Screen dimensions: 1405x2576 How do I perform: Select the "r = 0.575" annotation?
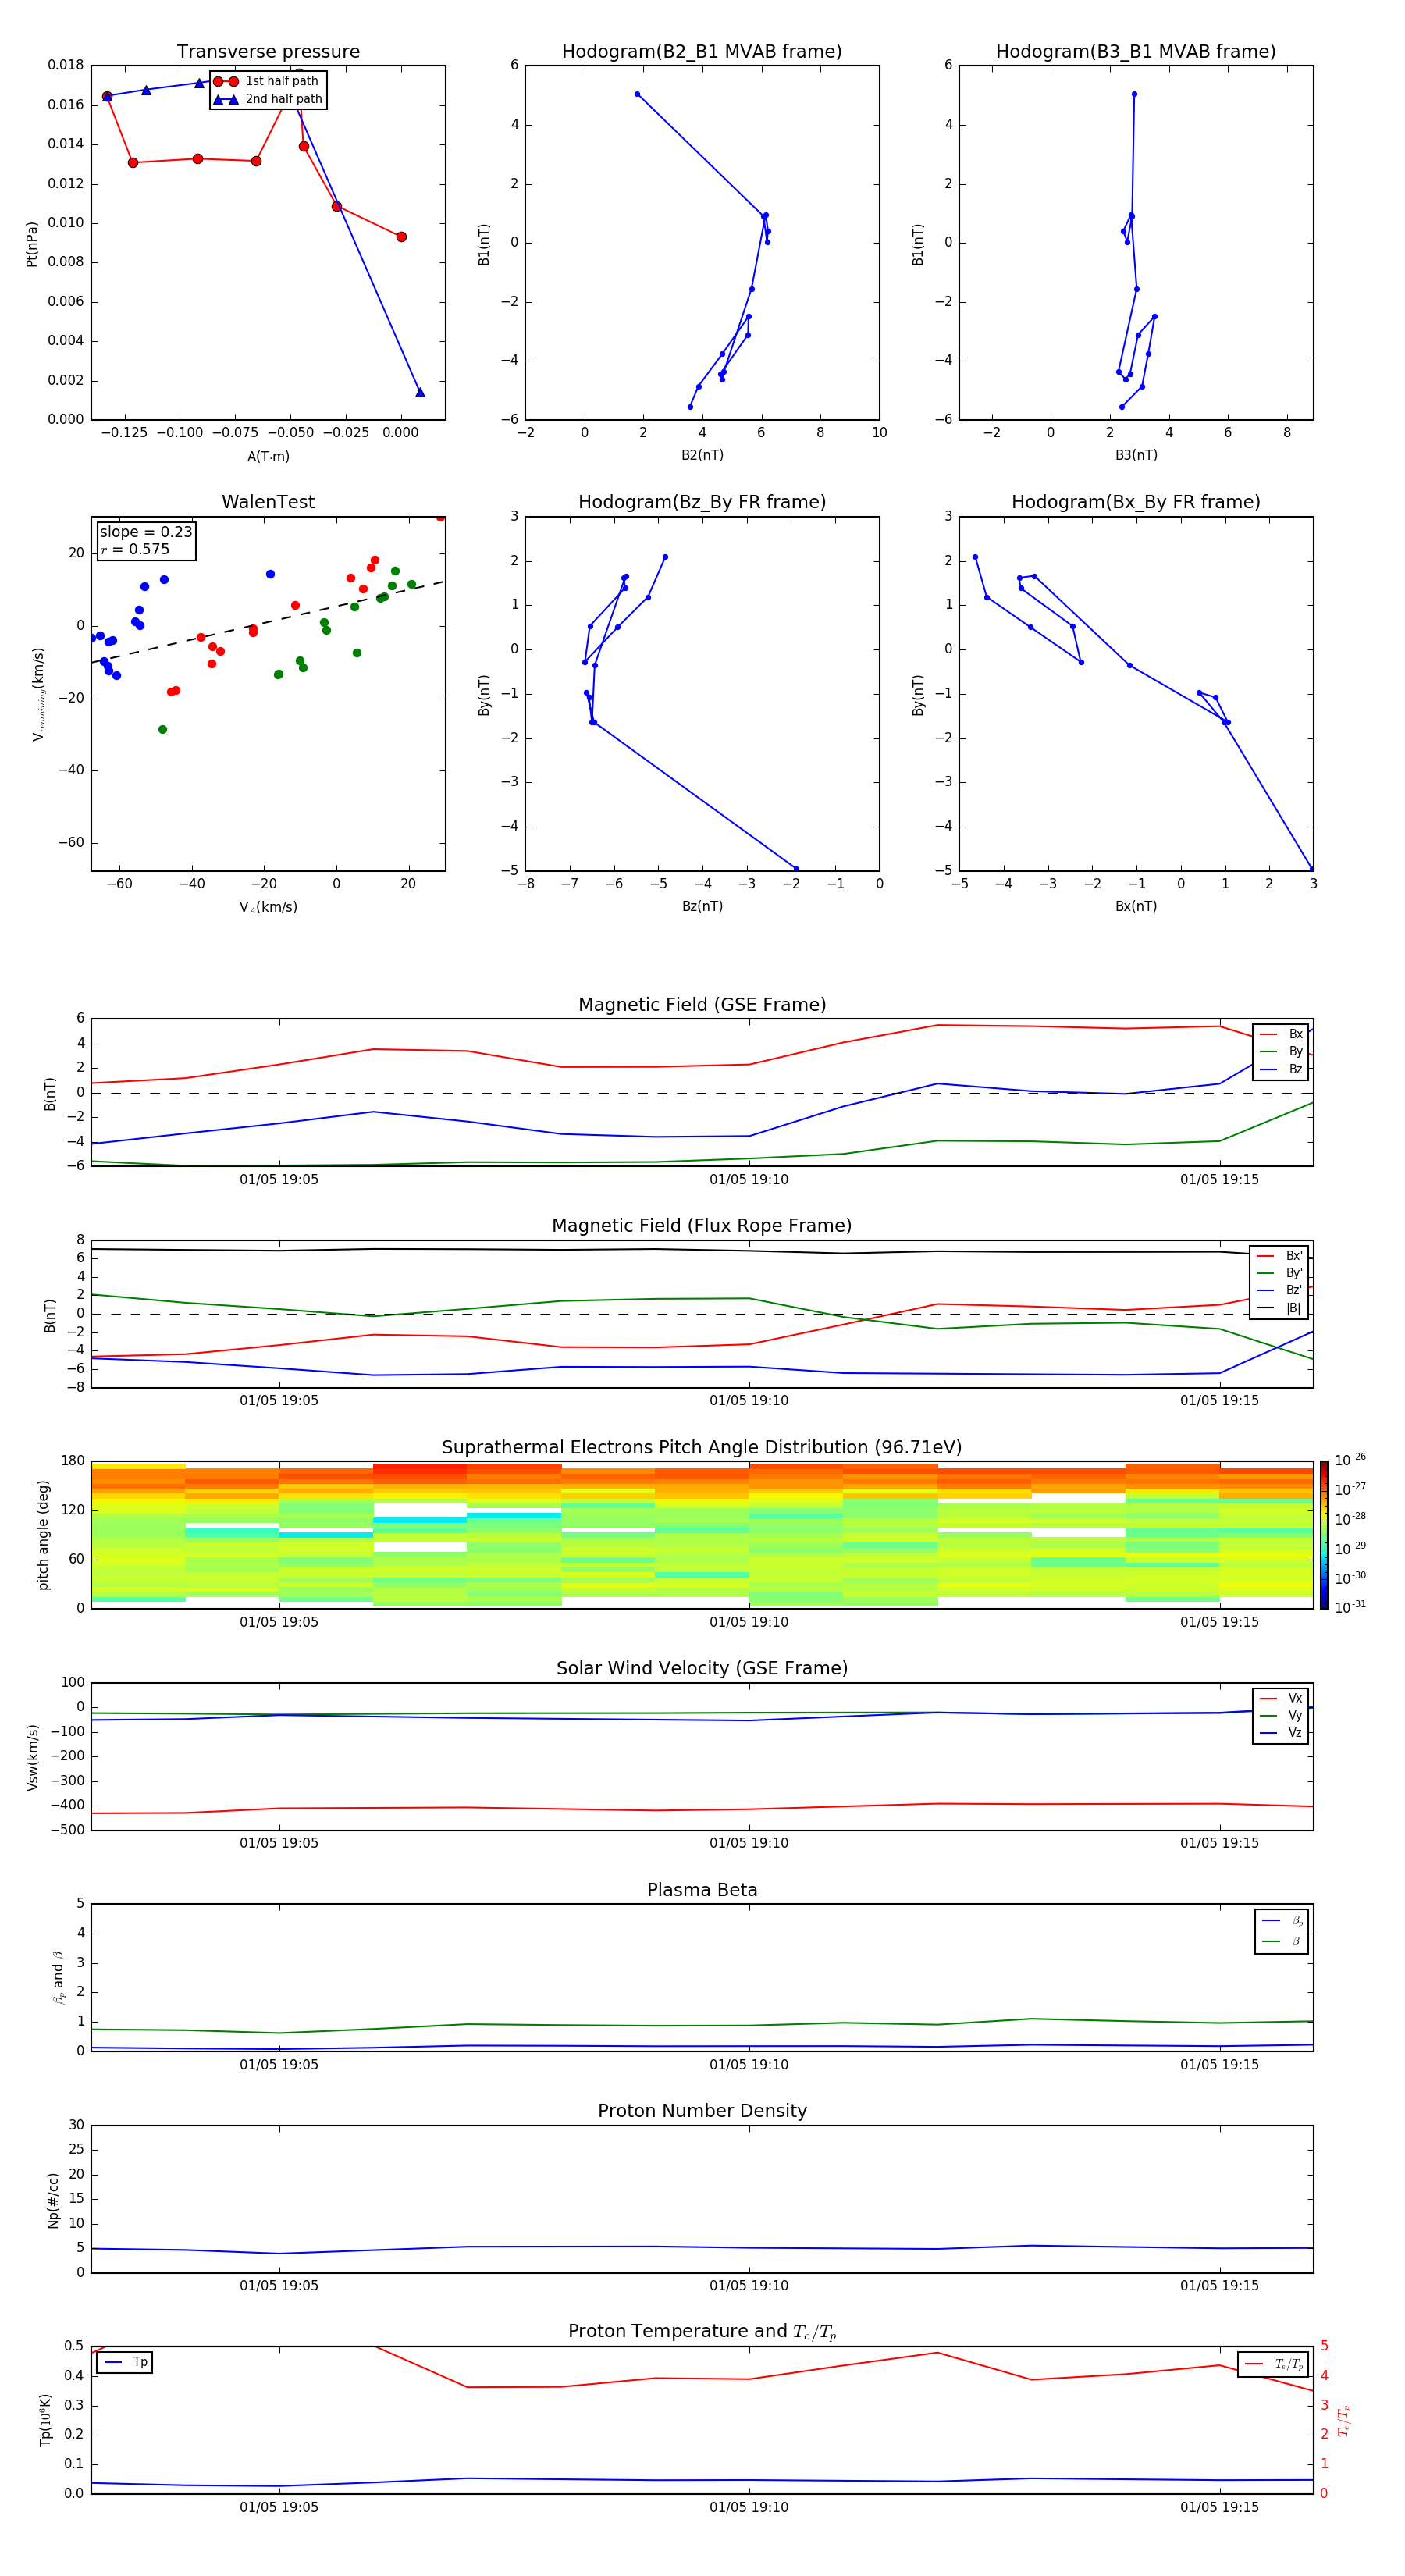click(x=135, y=549)
